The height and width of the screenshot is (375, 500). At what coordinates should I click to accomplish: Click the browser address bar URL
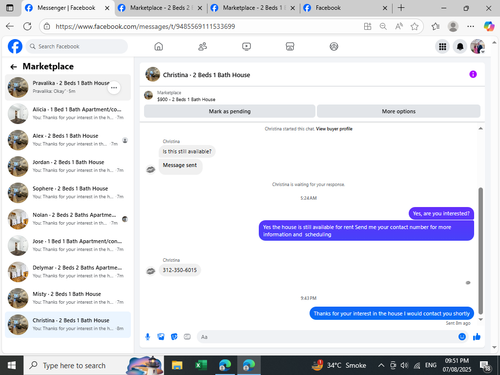click(145, 26)
